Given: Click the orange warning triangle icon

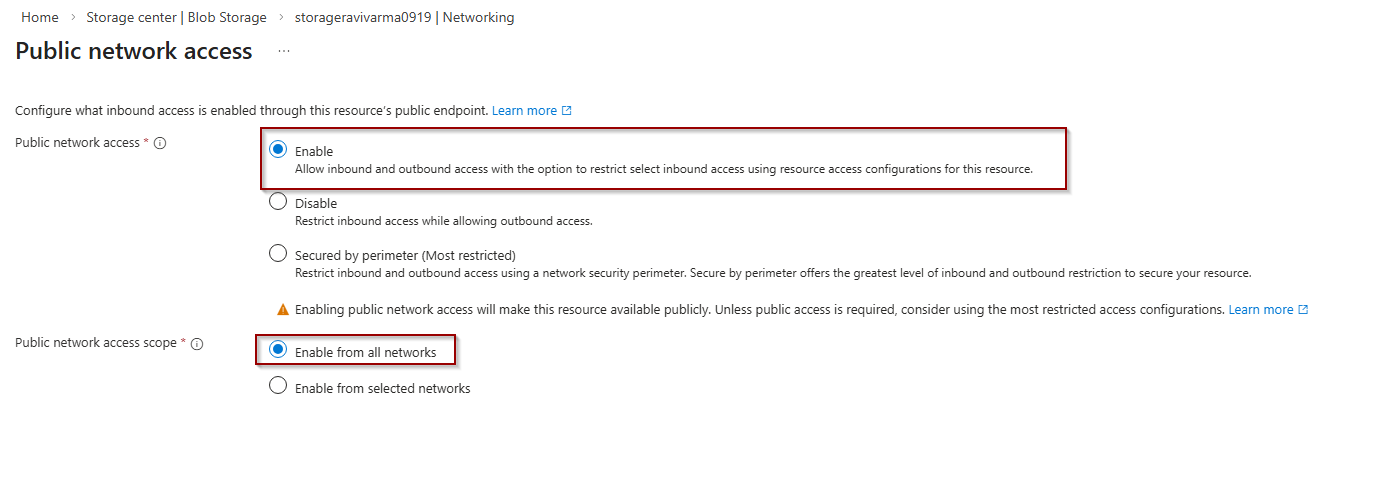Looking at the screenshot, I should pos(283,310).
